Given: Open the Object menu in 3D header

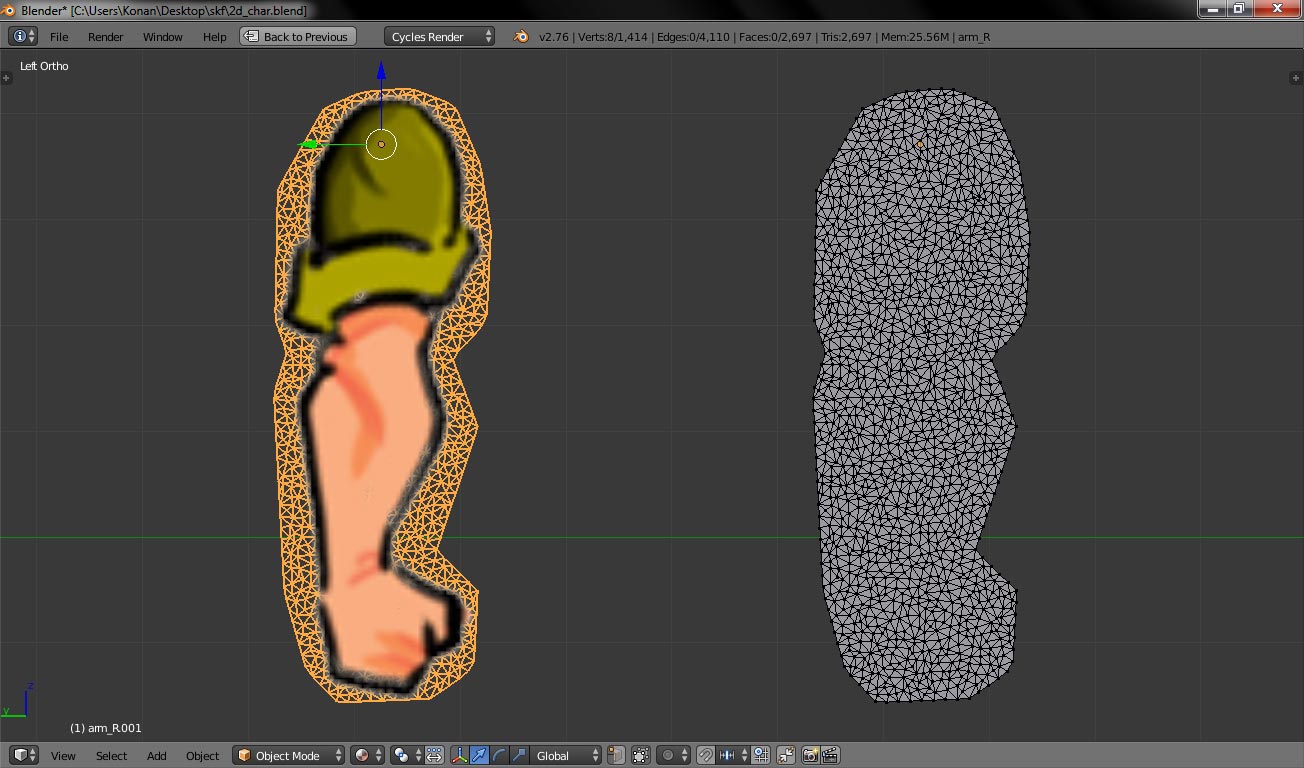Looking at the screenshot, I should pos(202,755).
